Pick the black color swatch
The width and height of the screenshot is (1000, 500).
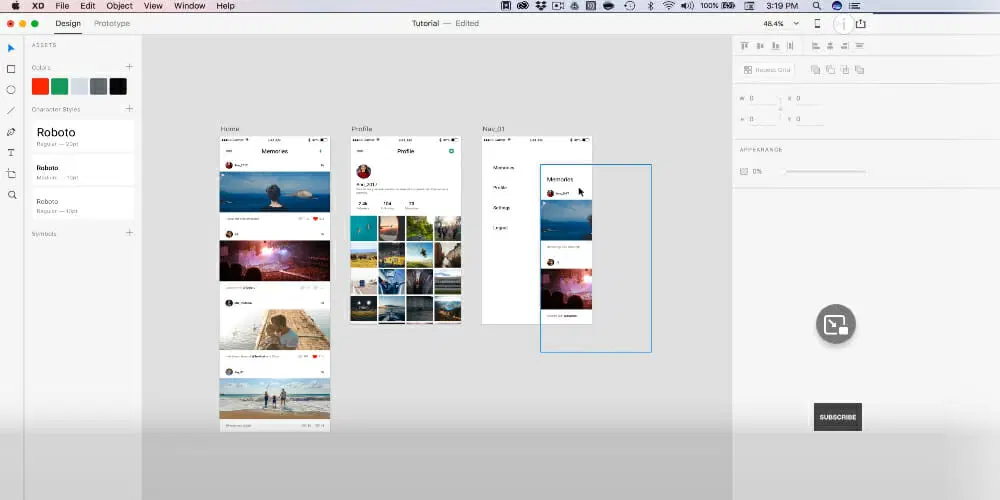point(118,87)
